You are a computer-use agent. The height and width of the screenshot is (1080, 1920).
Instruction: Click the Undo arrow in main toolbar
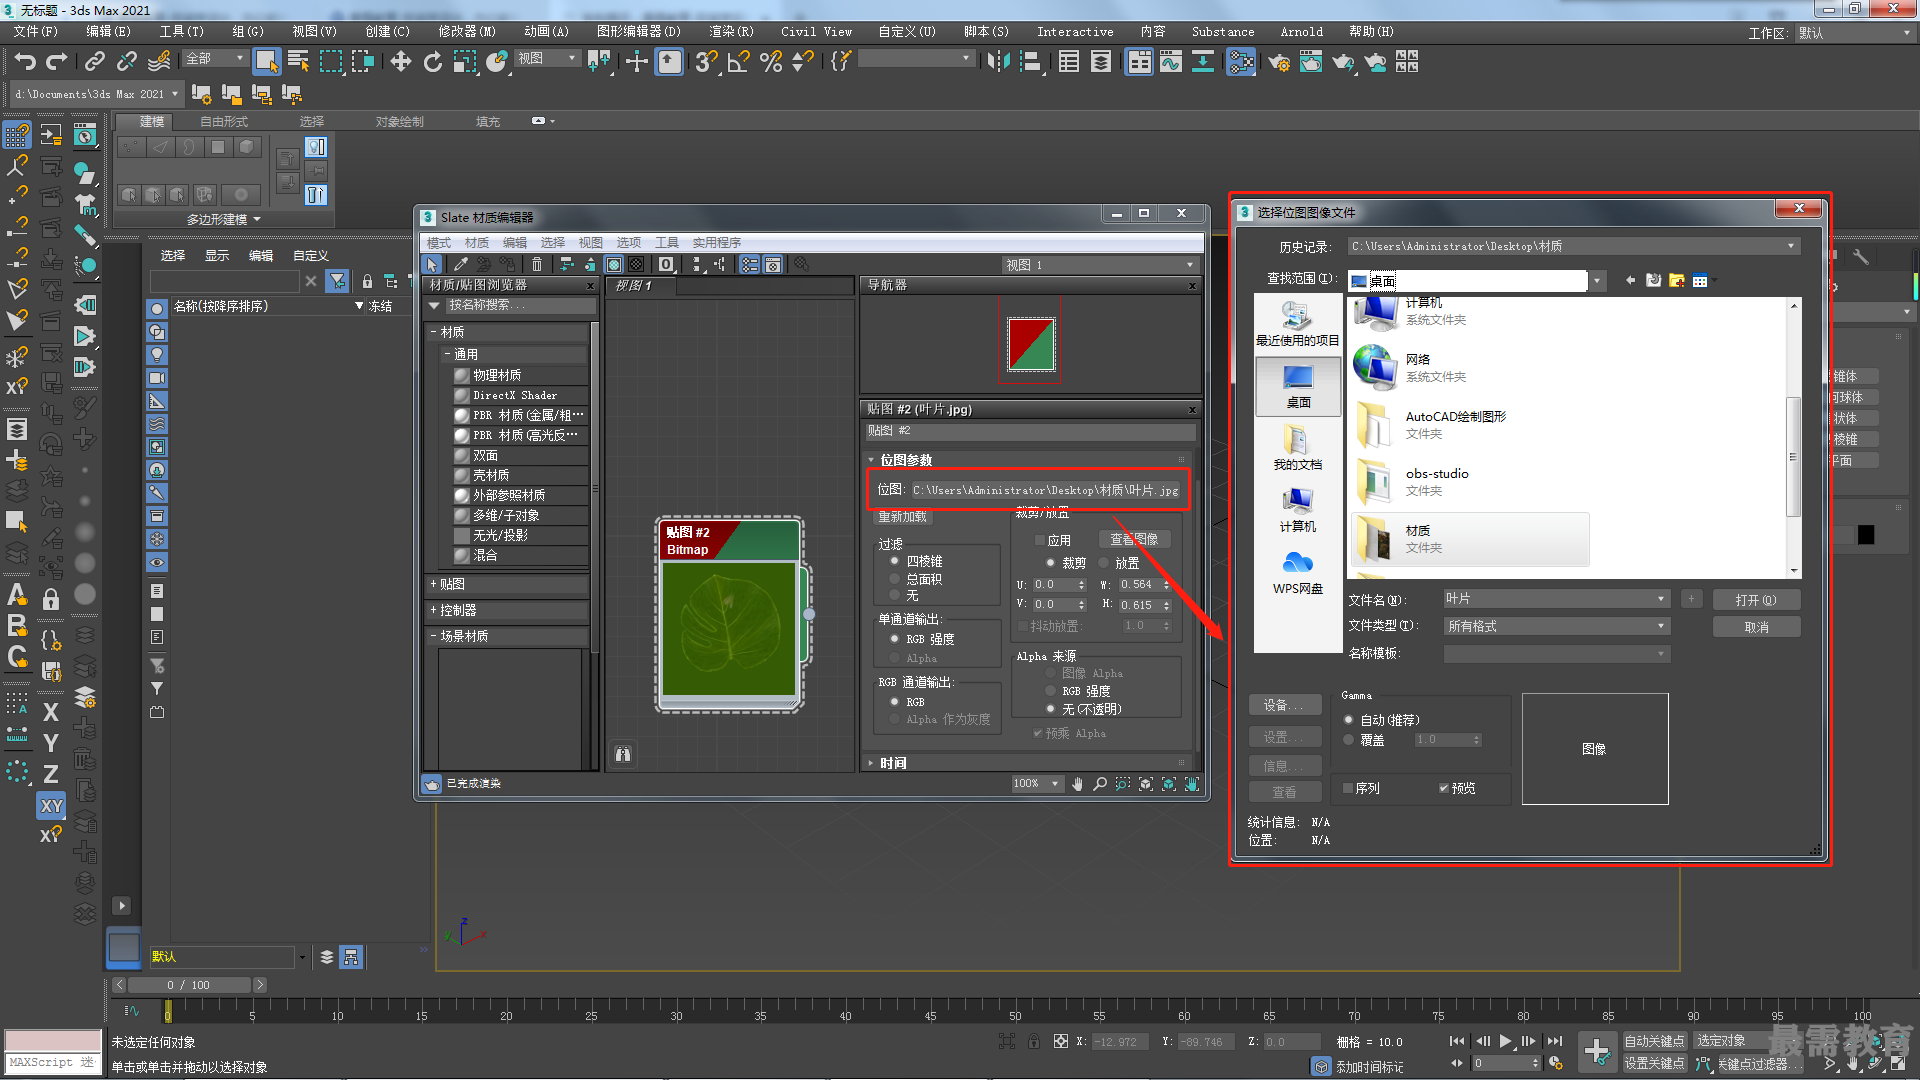click(25, 62)
